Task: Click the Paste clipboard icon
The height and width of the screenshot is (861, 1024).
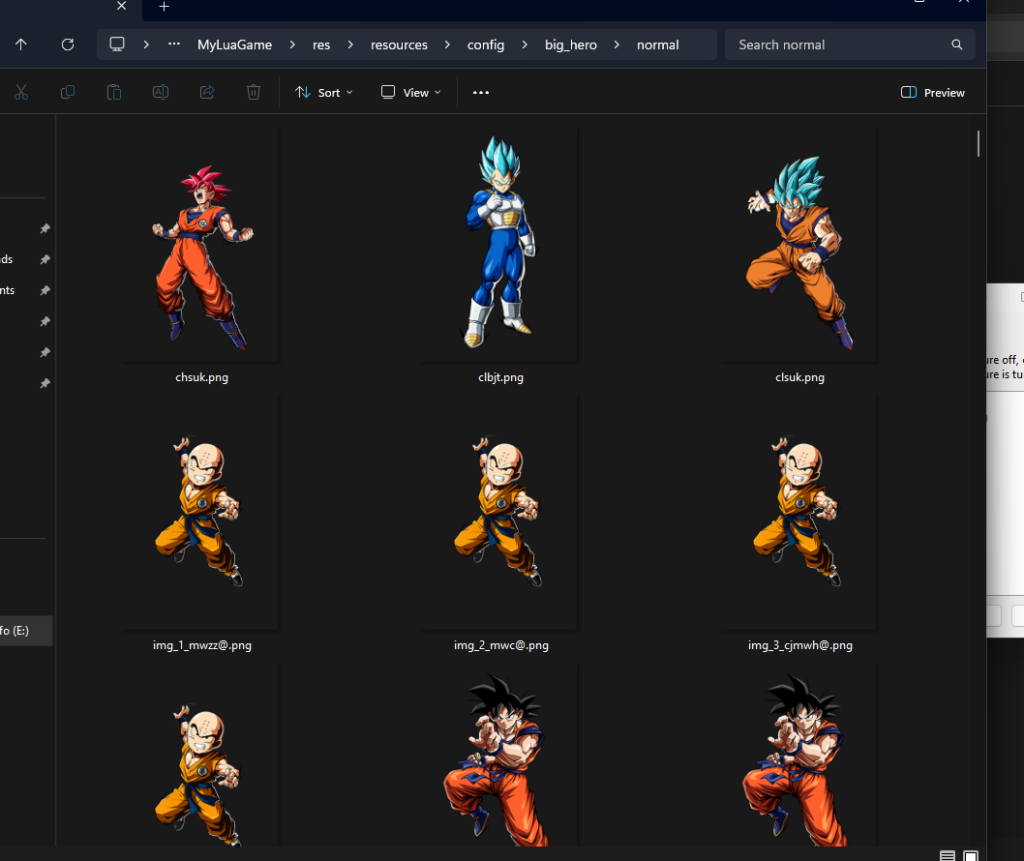Action: tap(114, 92)
